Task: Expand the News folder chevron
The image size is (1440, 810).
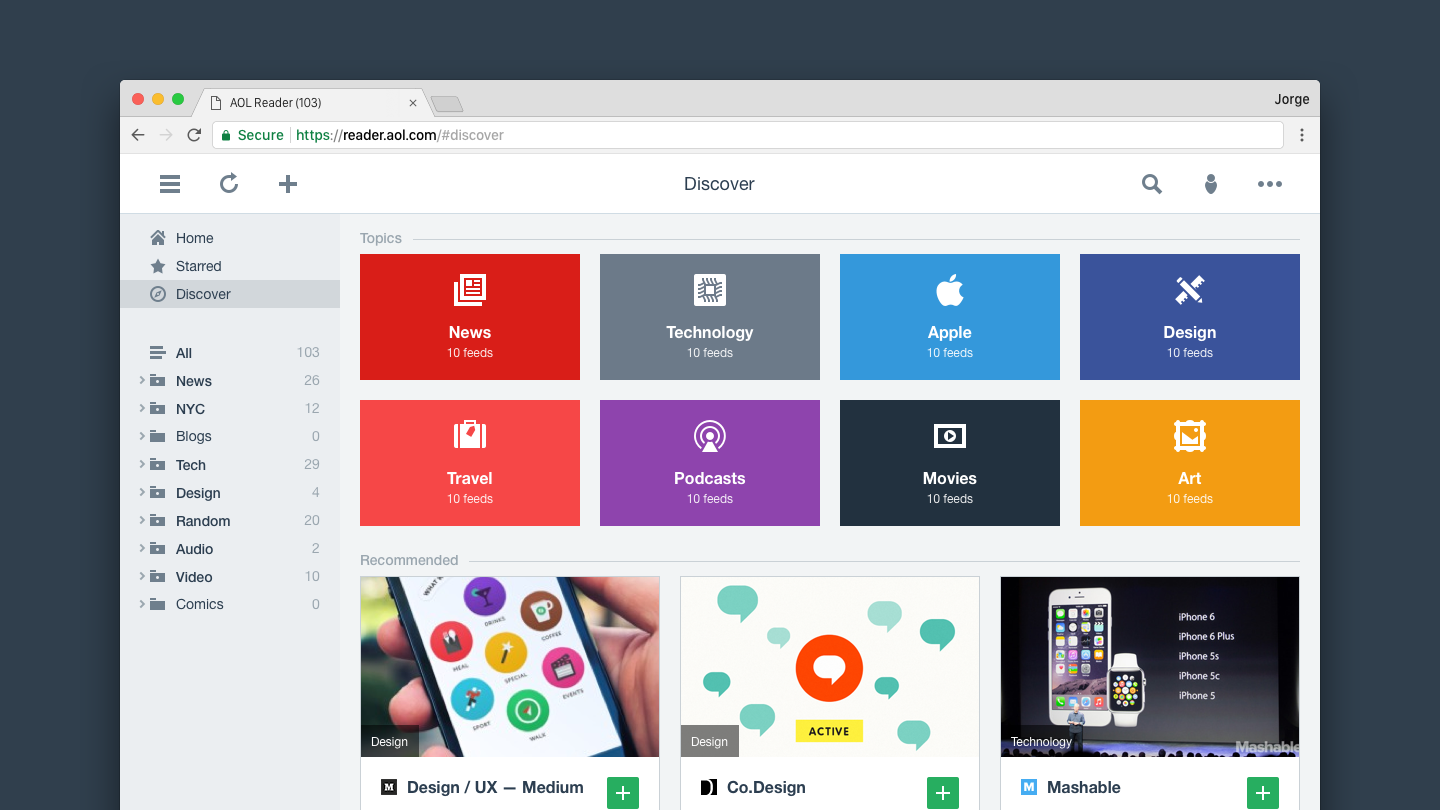Action: 142,380
